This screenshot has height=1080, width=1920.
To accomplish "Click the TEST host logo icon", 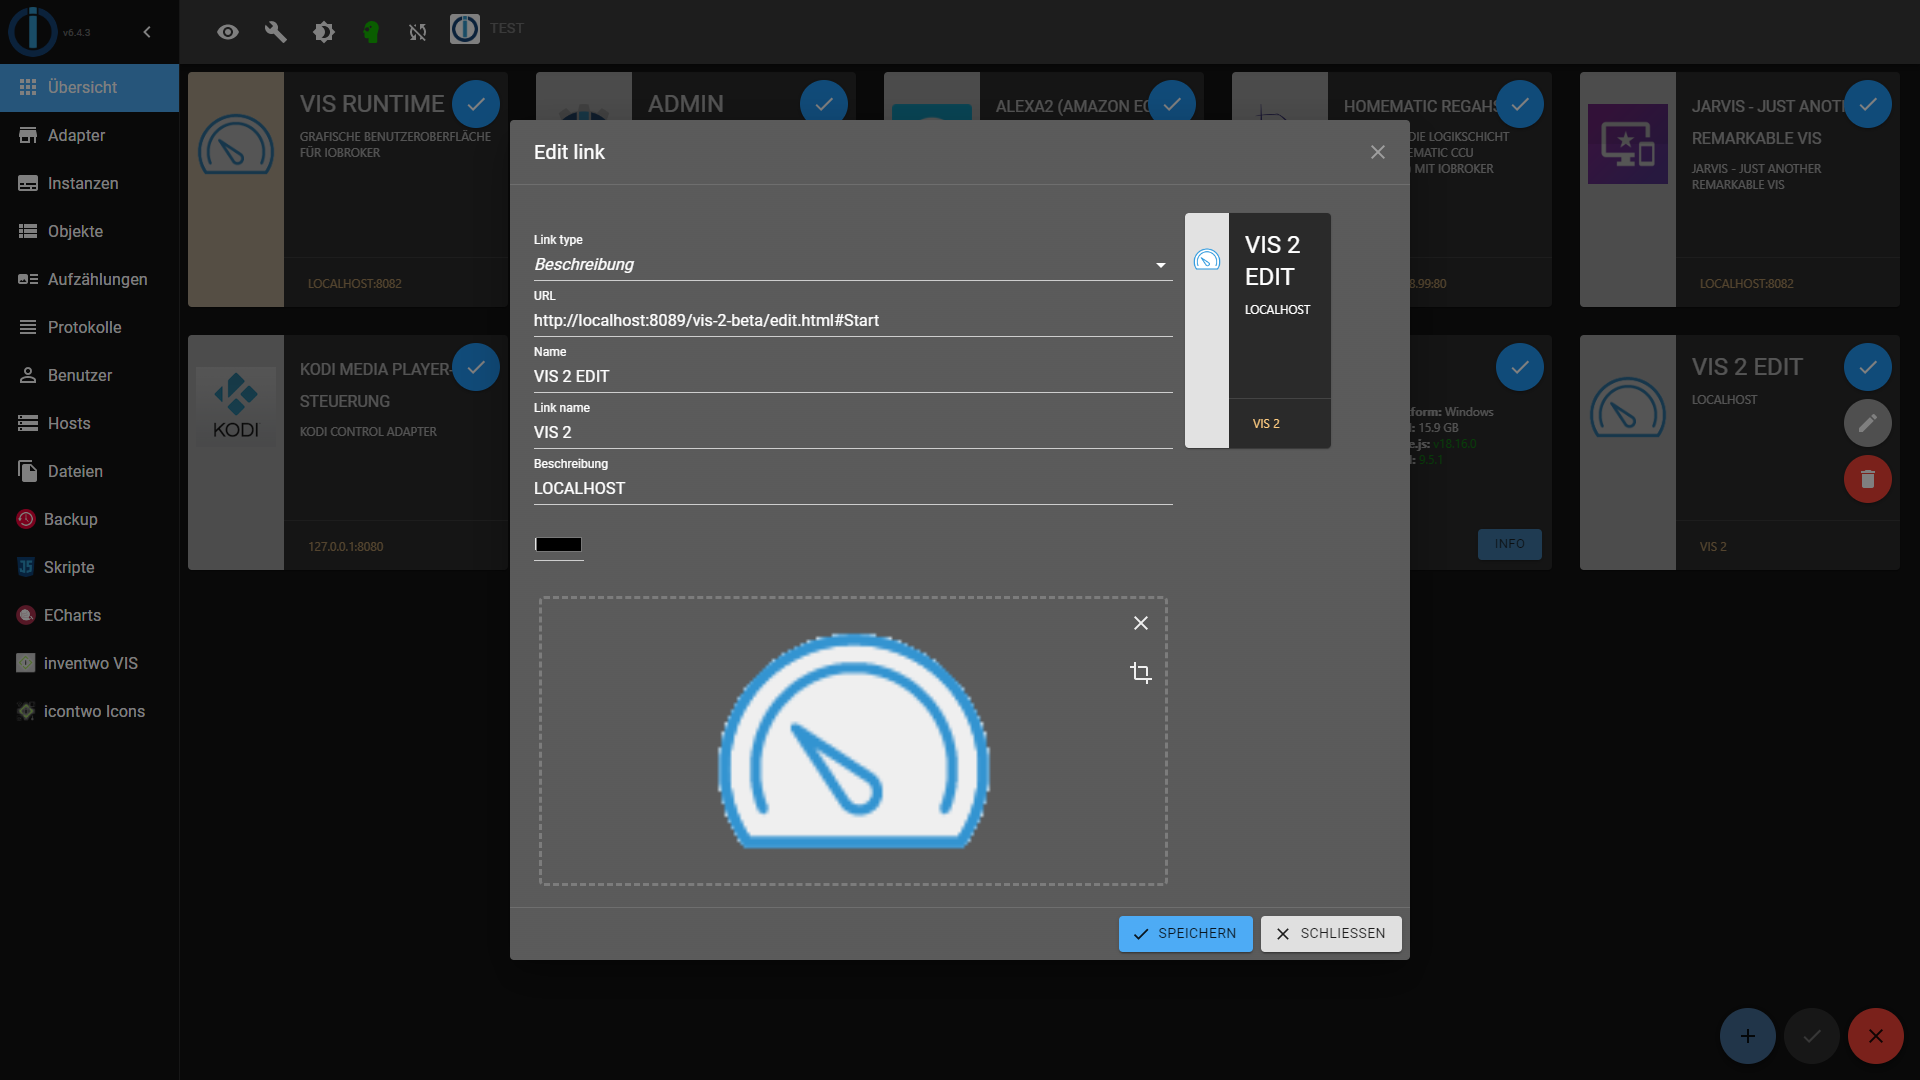I will [465, 29].
